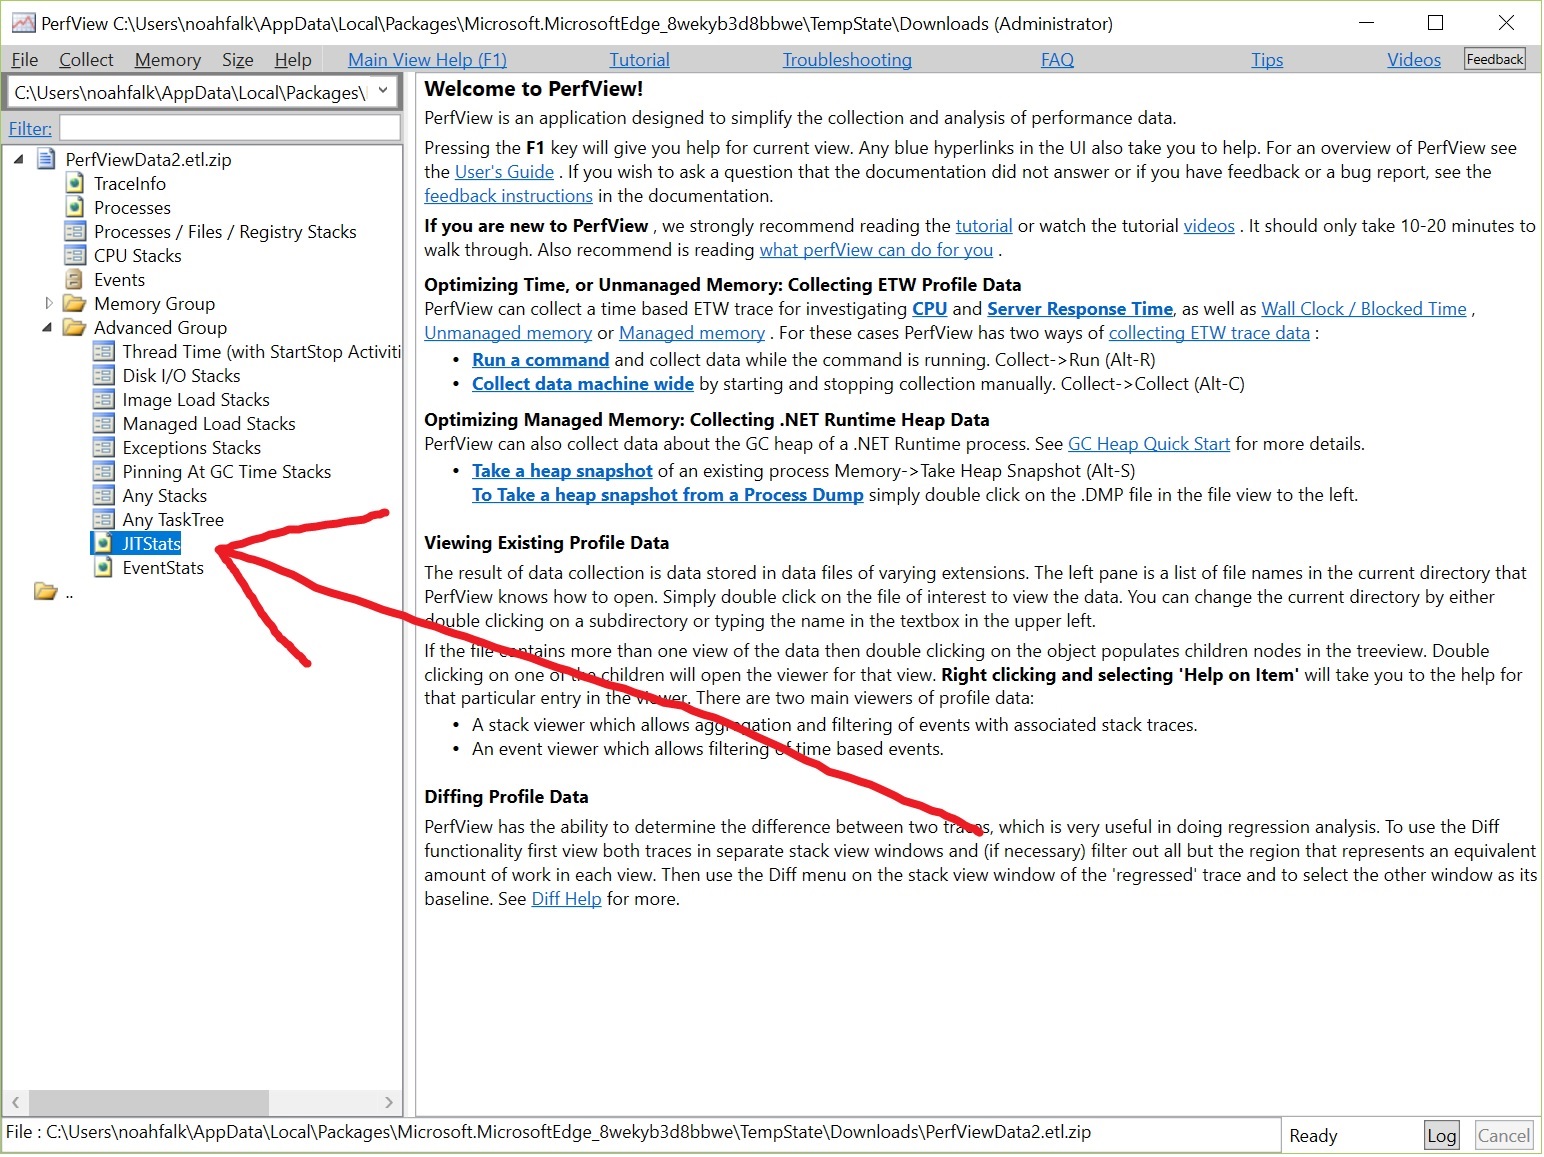Viewport: 1544px width, 1157px height.
Task: Click the Log button
Action: [1441, 1135]
